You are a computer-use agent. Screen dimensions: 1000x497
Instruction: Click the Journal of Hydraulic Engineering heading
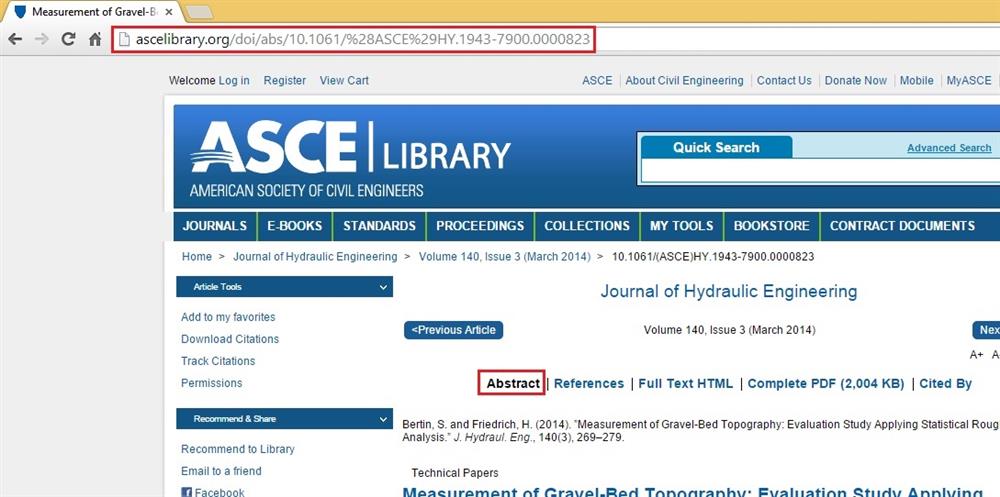tap(728, 292)
